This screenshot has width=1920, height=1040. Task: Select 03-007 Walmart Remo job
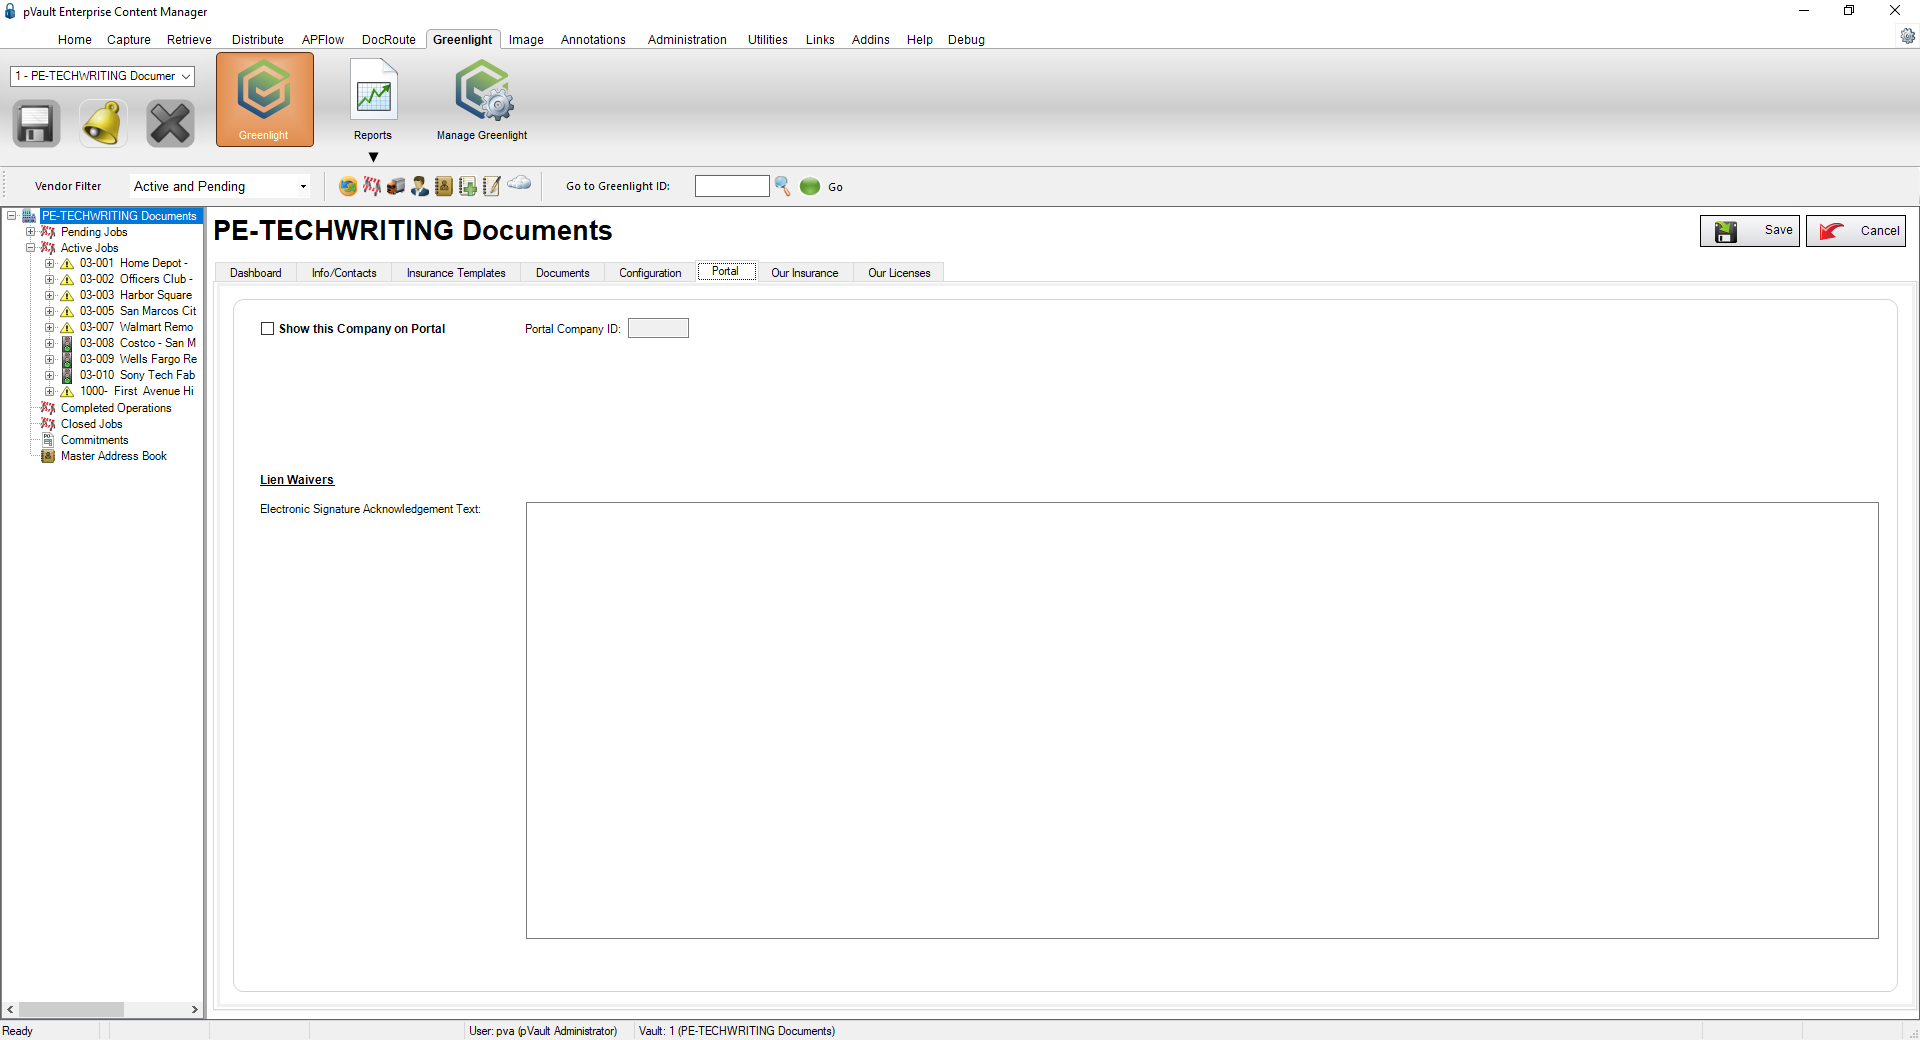137,328
